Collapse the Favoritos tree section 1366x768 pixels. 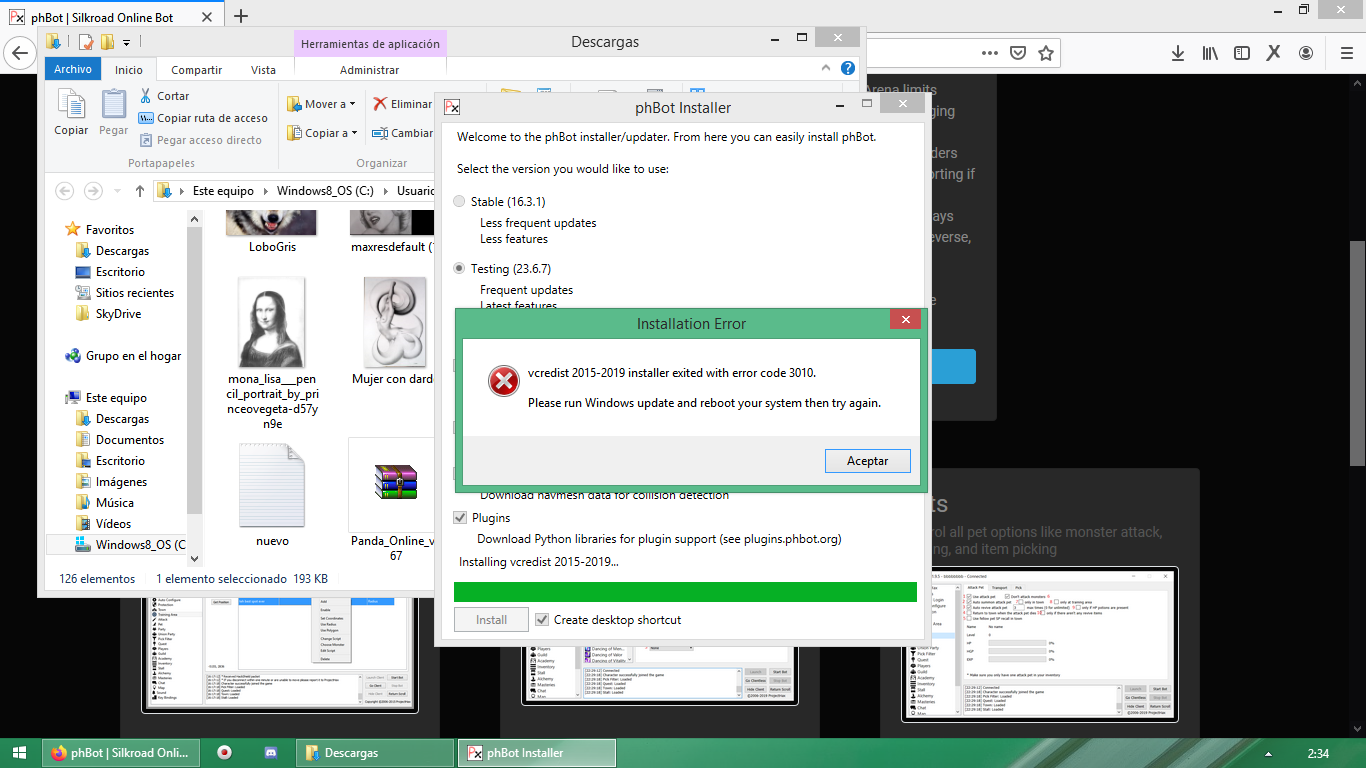57,230
